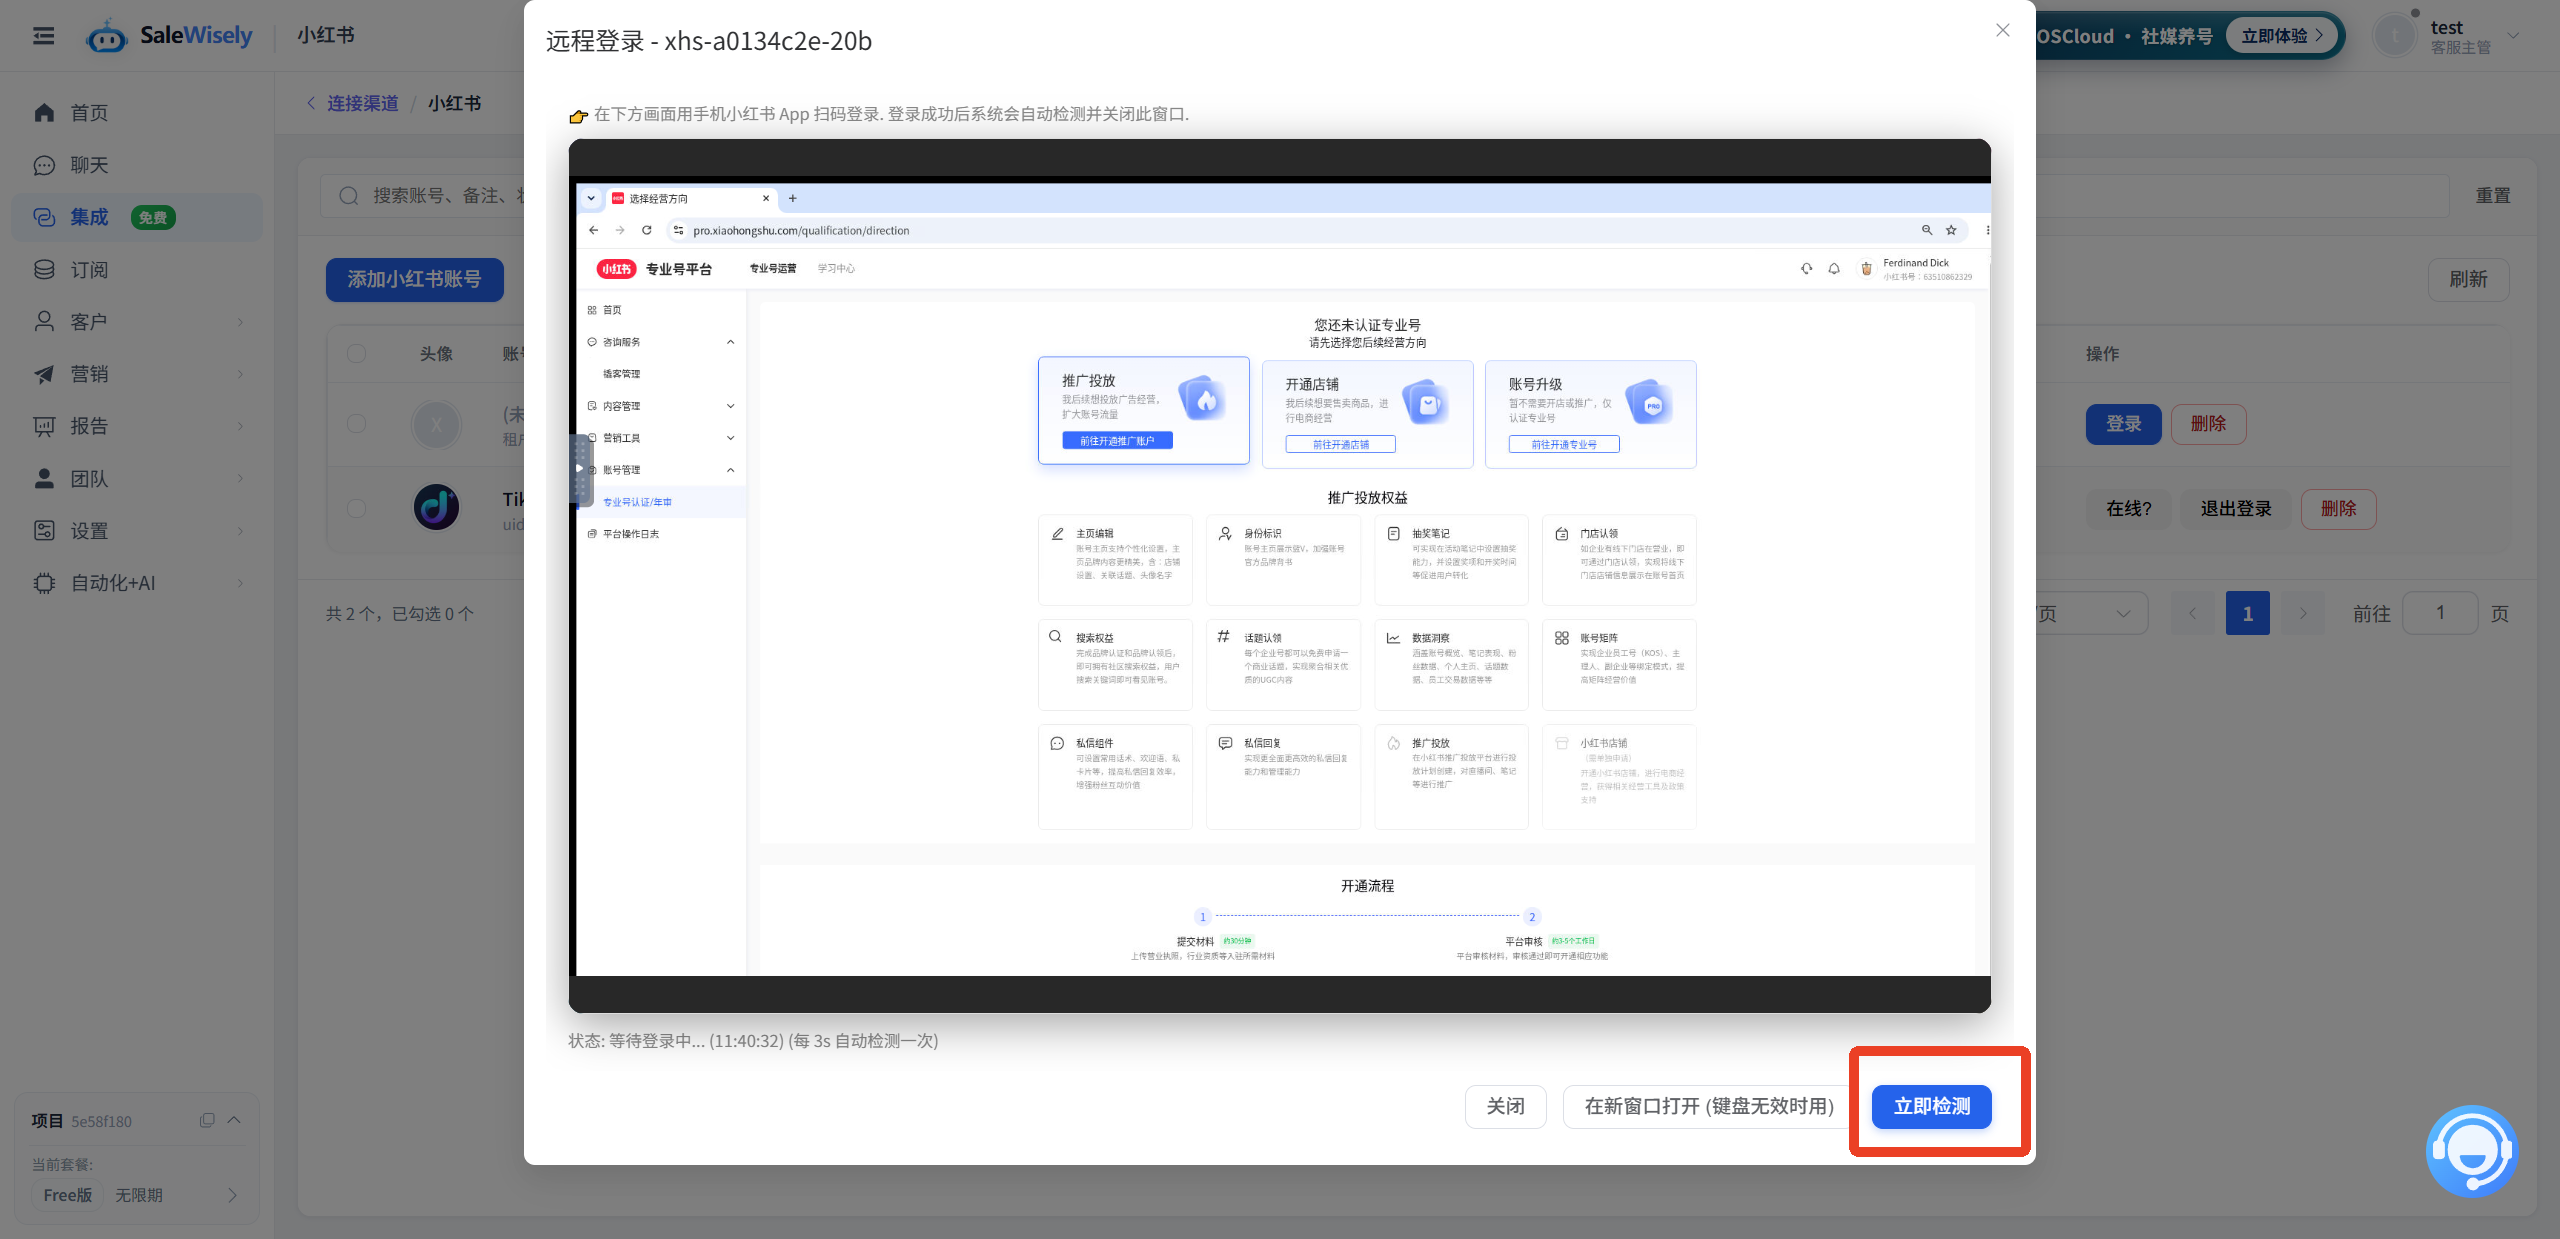Collapse the 账号管理 menu chevron
Screen dimensions: 2560x1239
pos(731,470)
